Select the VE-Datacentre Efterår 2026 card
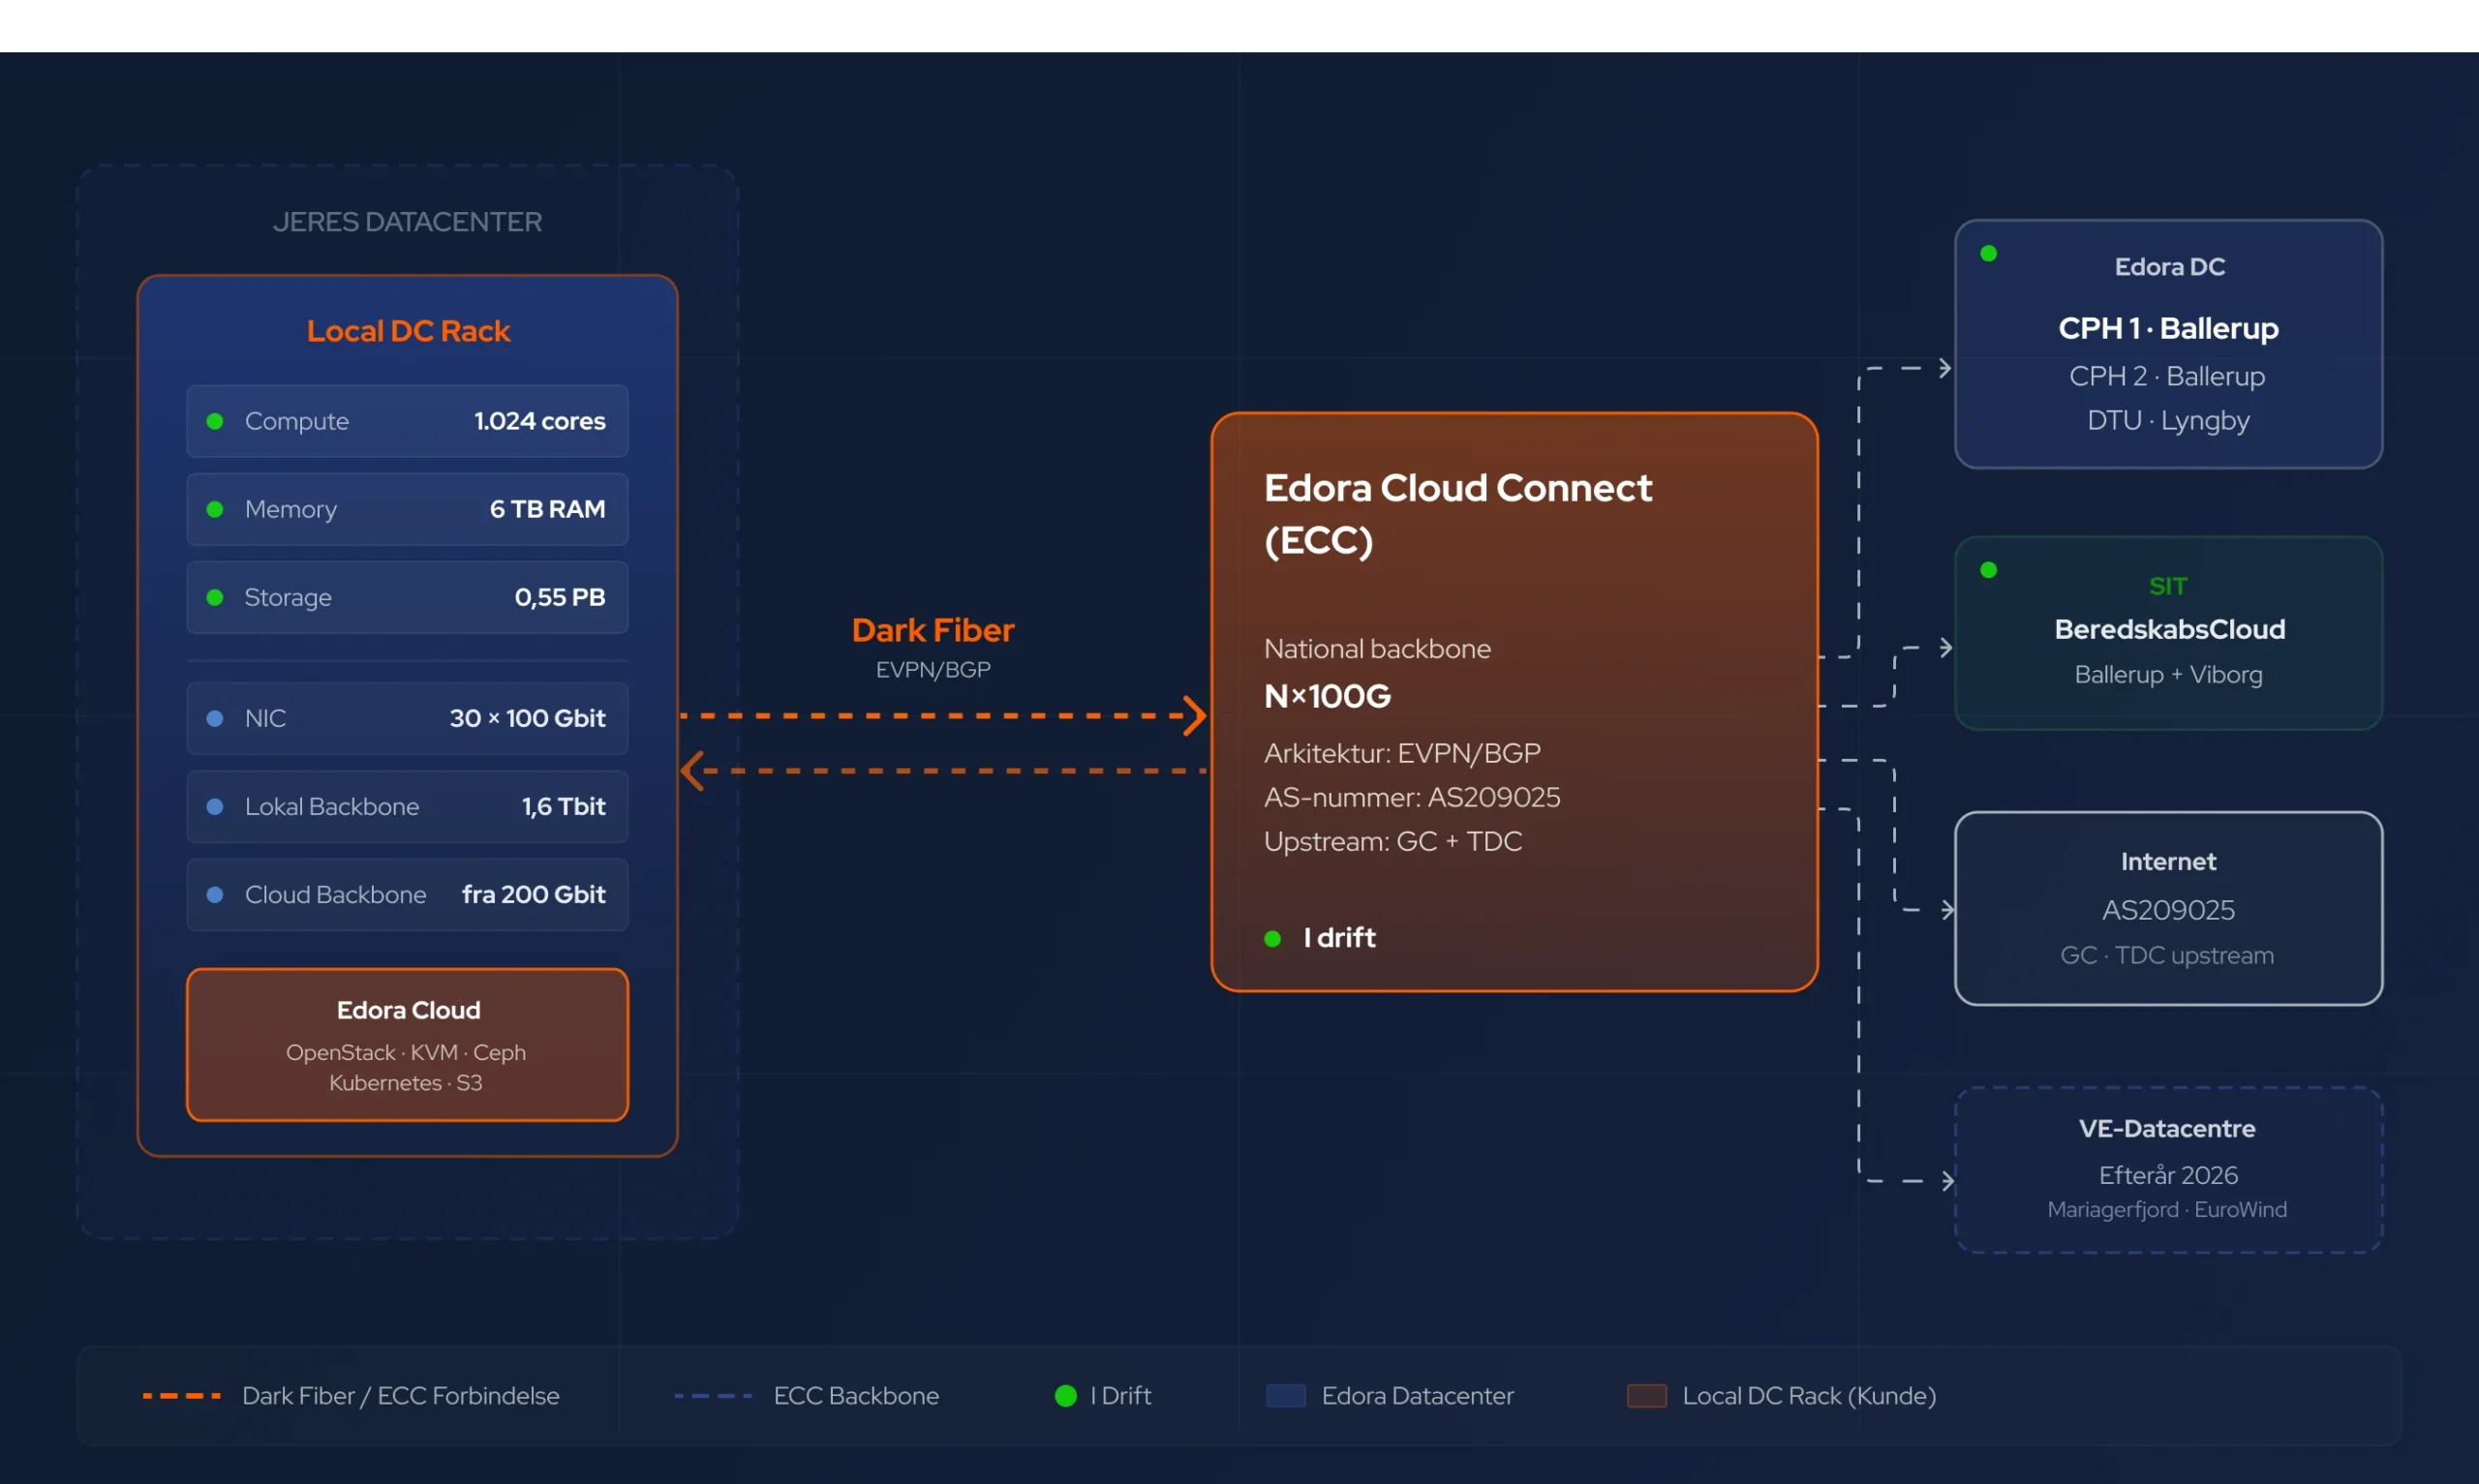Image resolution: width=2479 pixels, height=1484 pixels. pyautogui.click(x=2168, y=1170)
